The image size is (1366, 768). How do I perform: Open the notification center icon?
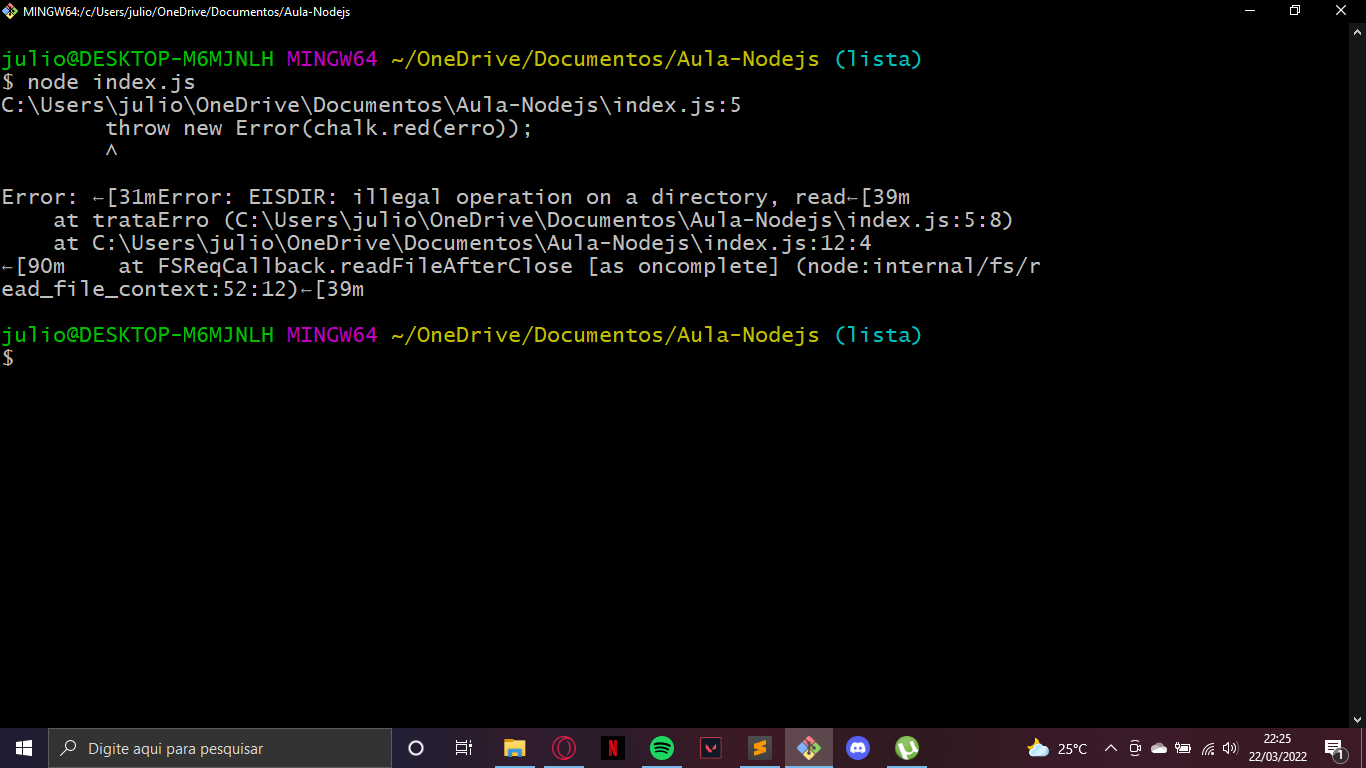coord(1333,748)
